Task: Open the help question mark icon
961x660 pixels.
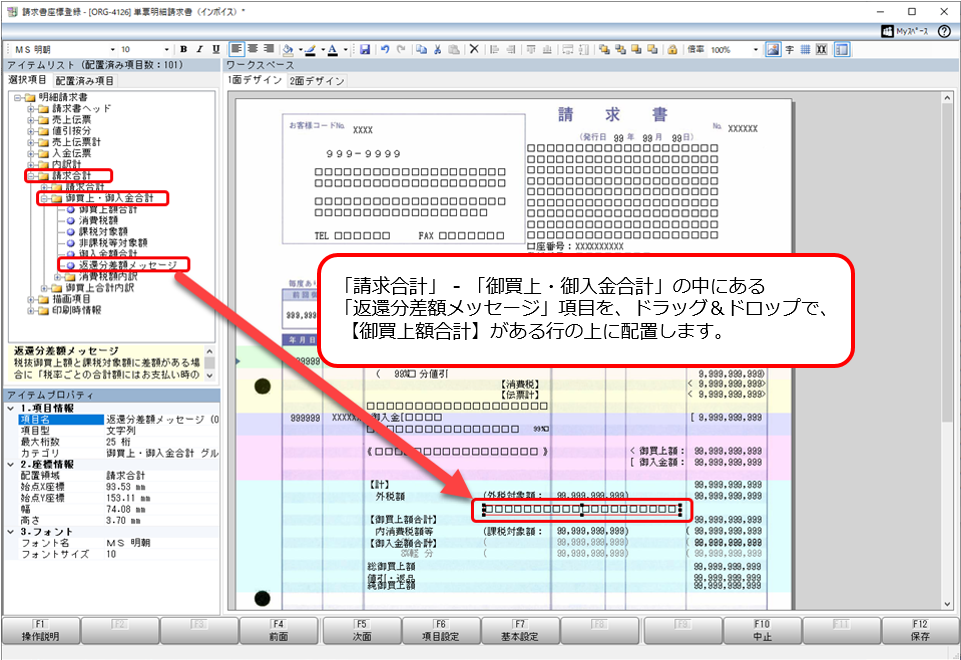Action: pyautogui.click(x=944, y=31)
